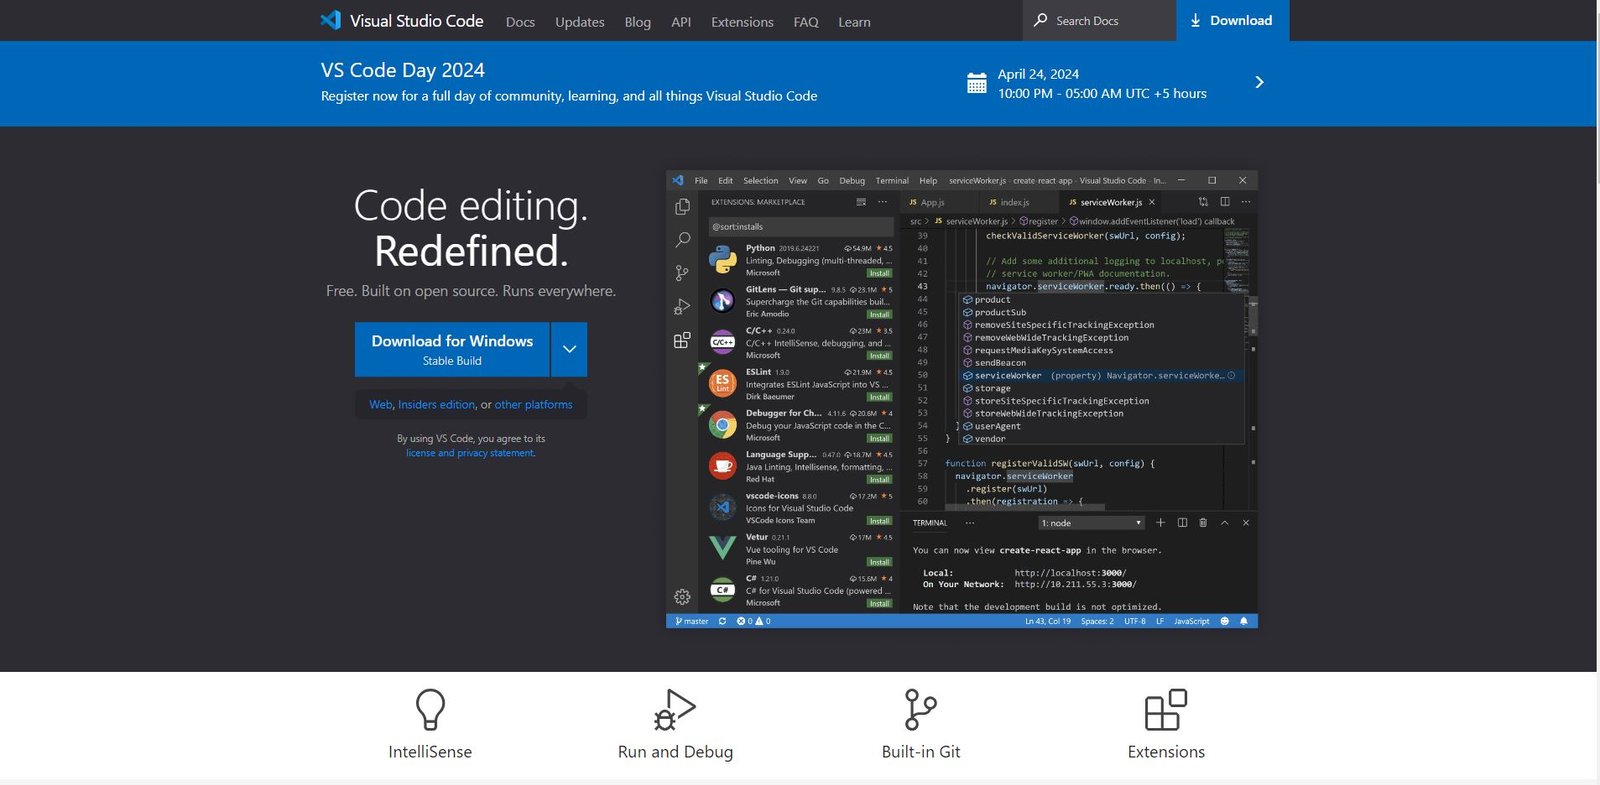
Task: Click the Search Docs field
Action: [1099, 20]
